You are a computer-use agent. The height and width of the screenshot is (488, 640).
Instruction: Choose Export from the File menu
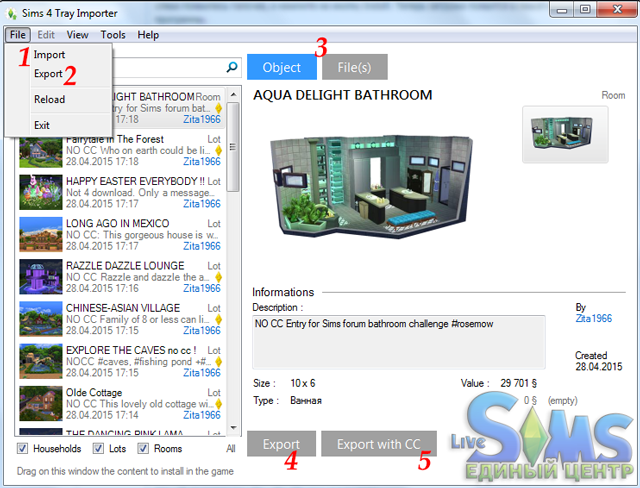point(48,74)
